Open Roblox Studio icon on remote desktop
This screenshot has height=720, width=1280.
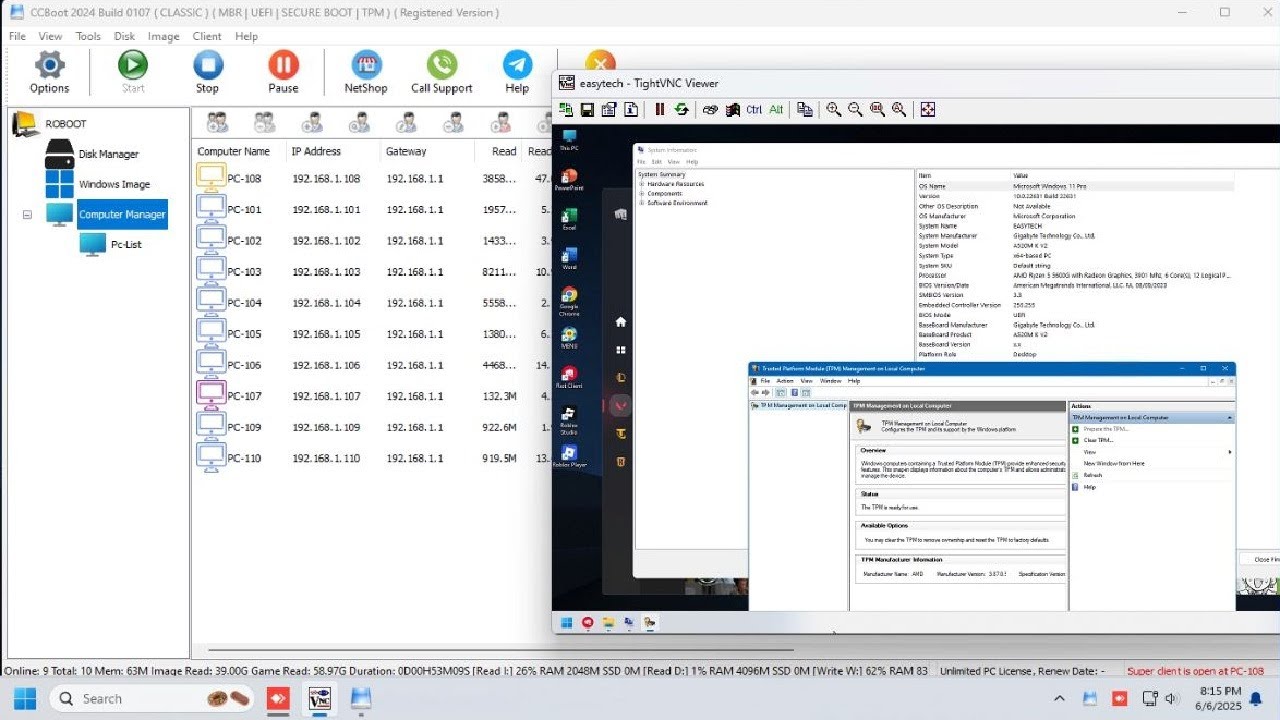tap(568, 419)
